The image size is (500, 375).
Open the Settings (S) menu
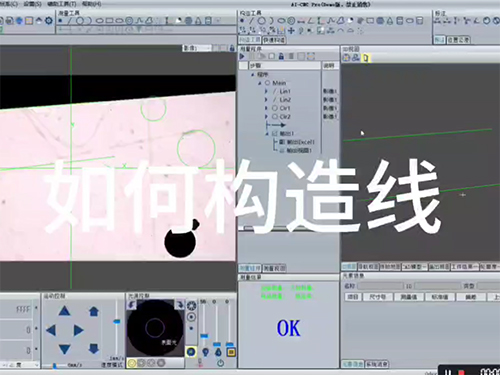click(32, 4)
